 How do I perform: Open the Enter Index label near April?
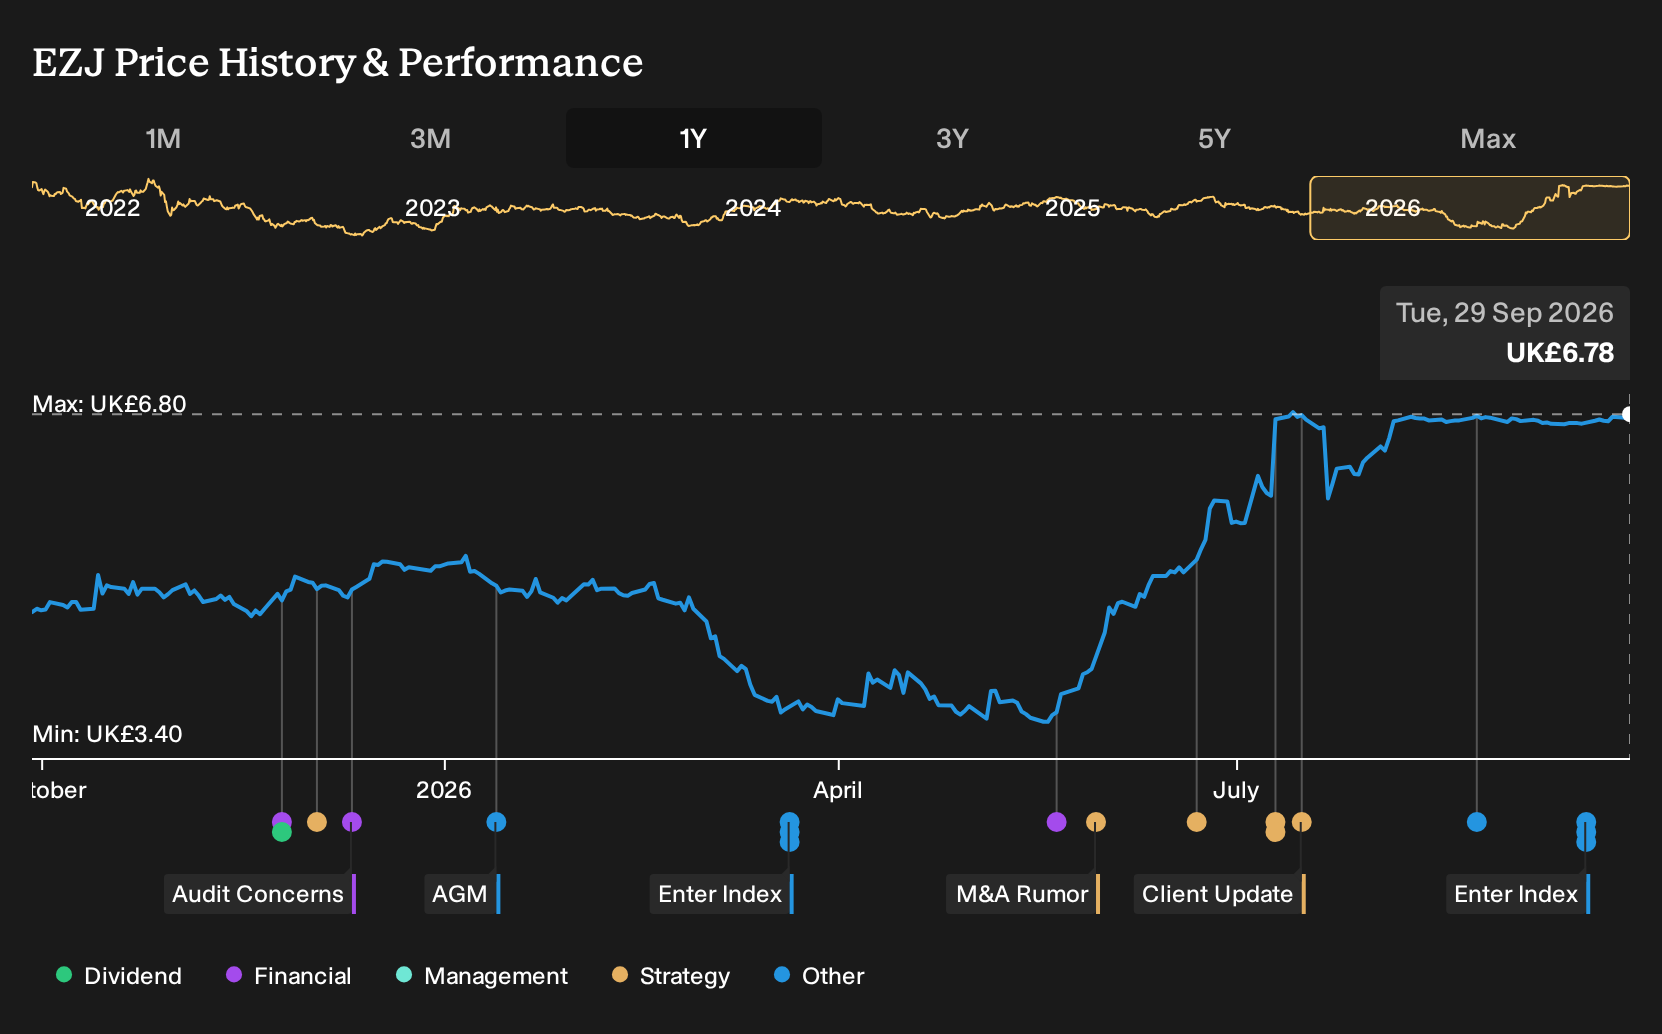tap(722, 894)
